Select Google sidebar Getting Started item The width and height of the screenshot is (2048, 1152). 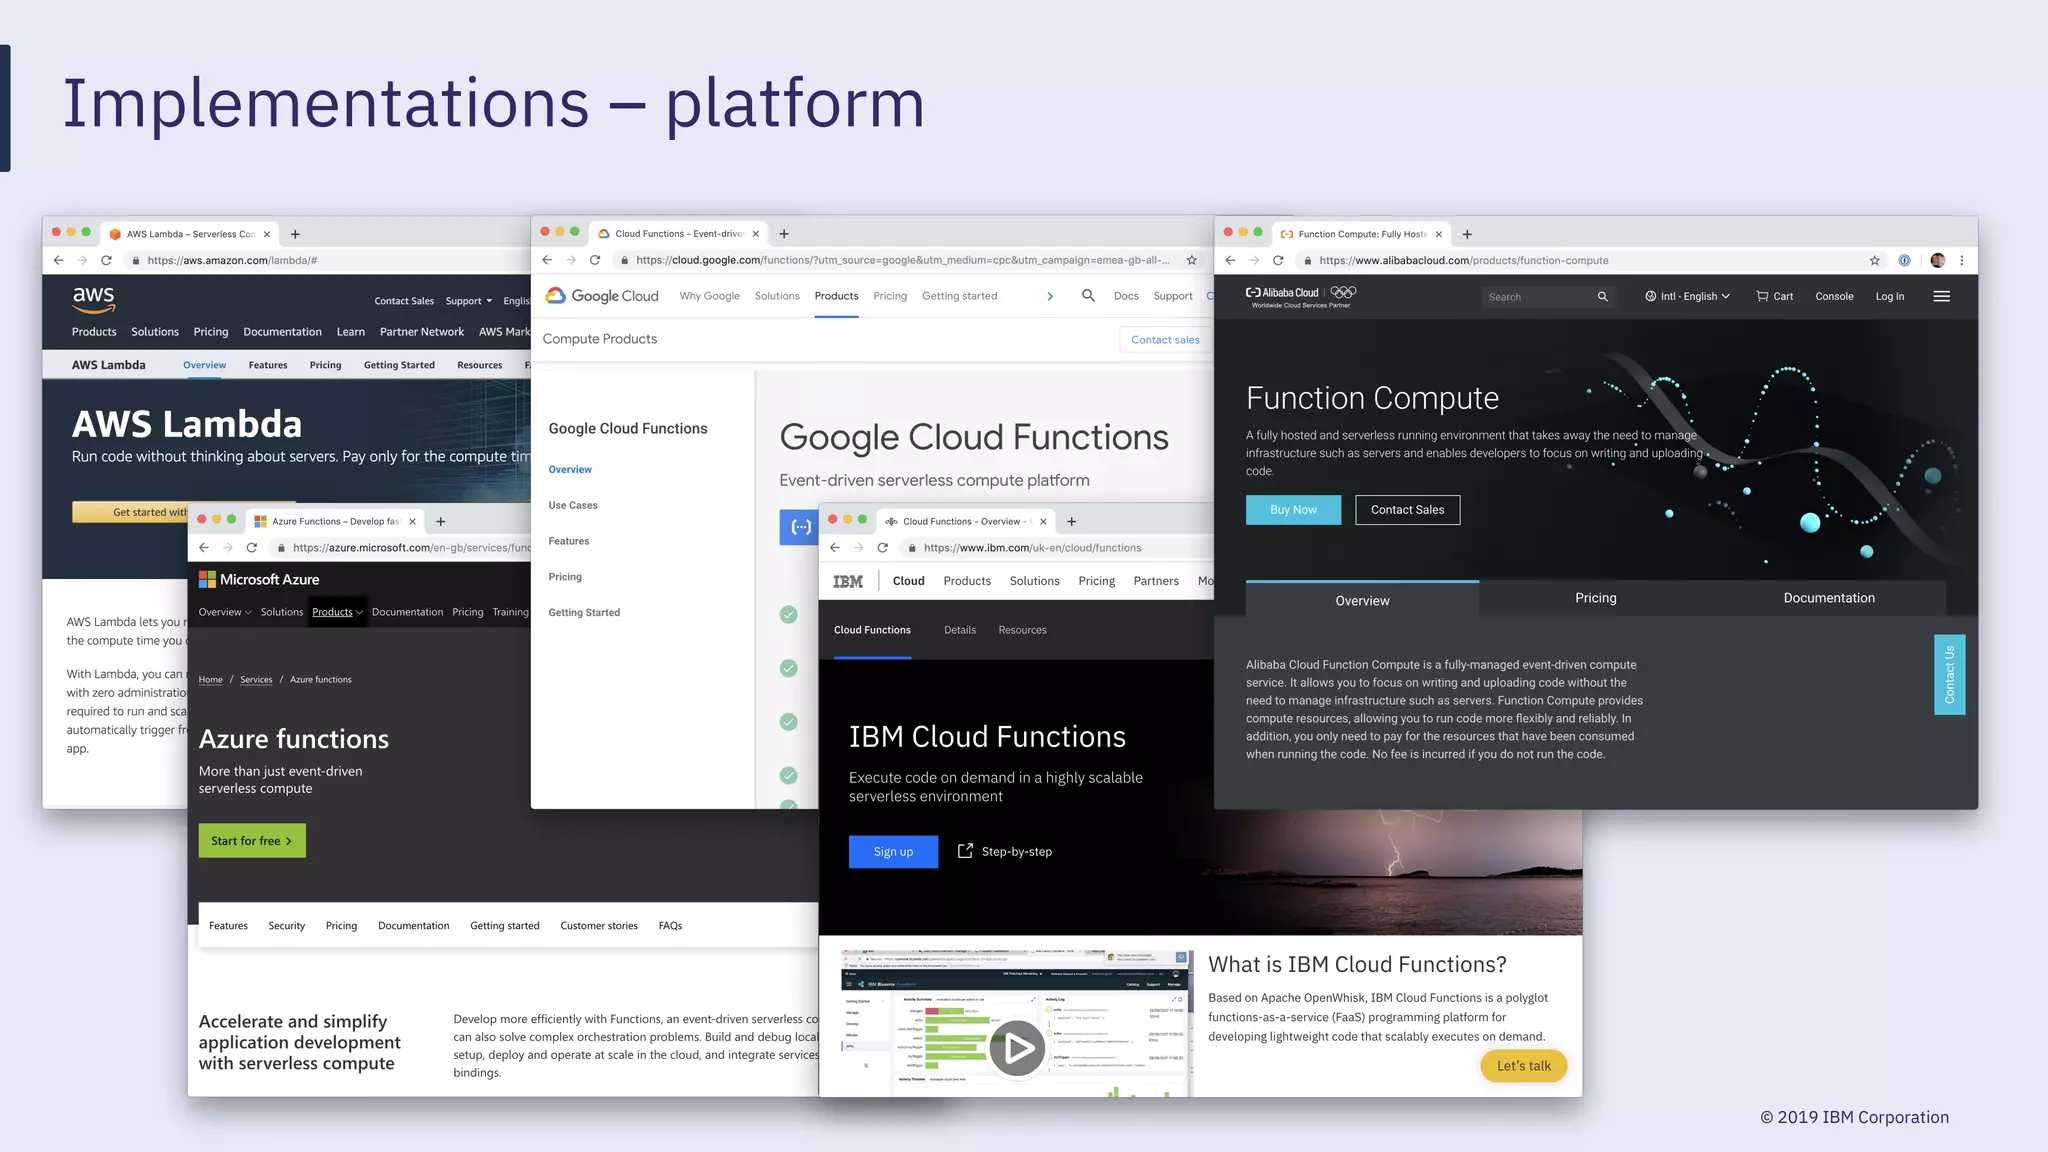click(x=584, y=612)
